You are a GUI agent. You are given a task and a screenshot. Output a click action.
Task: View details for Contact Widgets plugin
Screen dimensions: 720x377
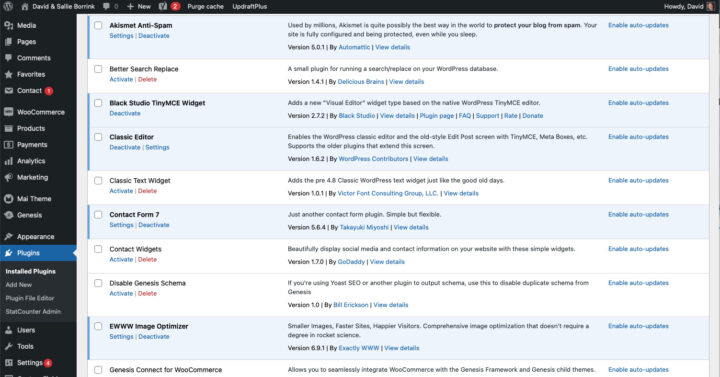387,262
